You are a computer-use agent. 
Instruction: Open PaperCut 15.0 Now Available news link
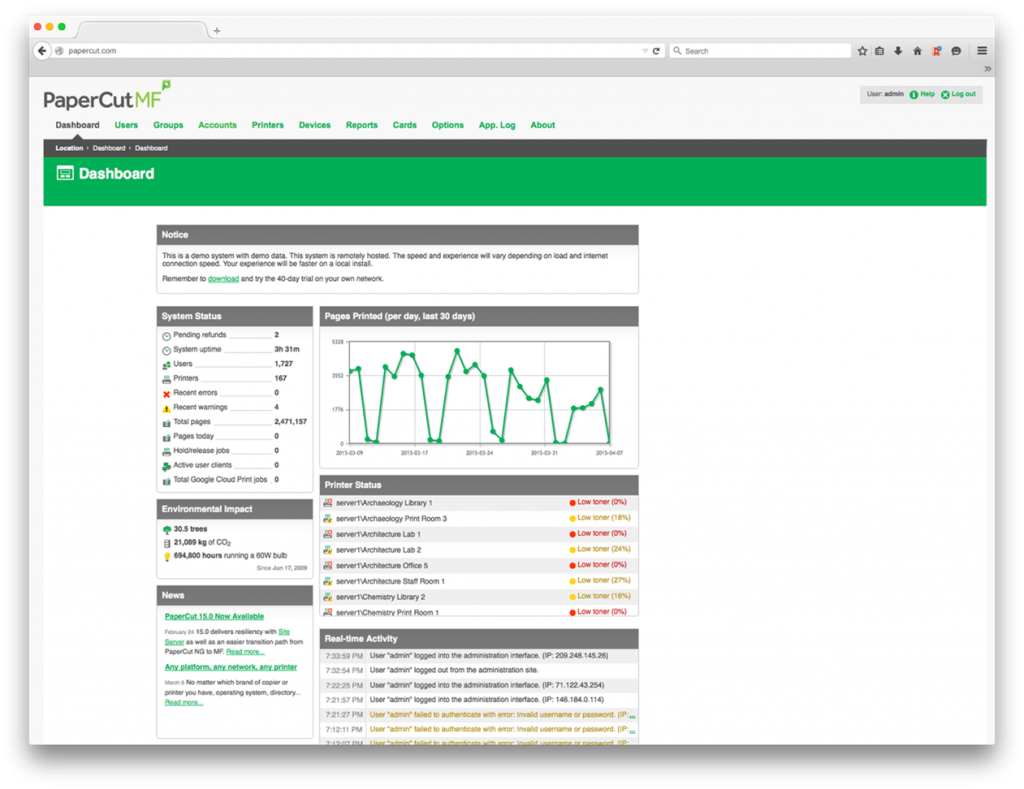[214, 616]
